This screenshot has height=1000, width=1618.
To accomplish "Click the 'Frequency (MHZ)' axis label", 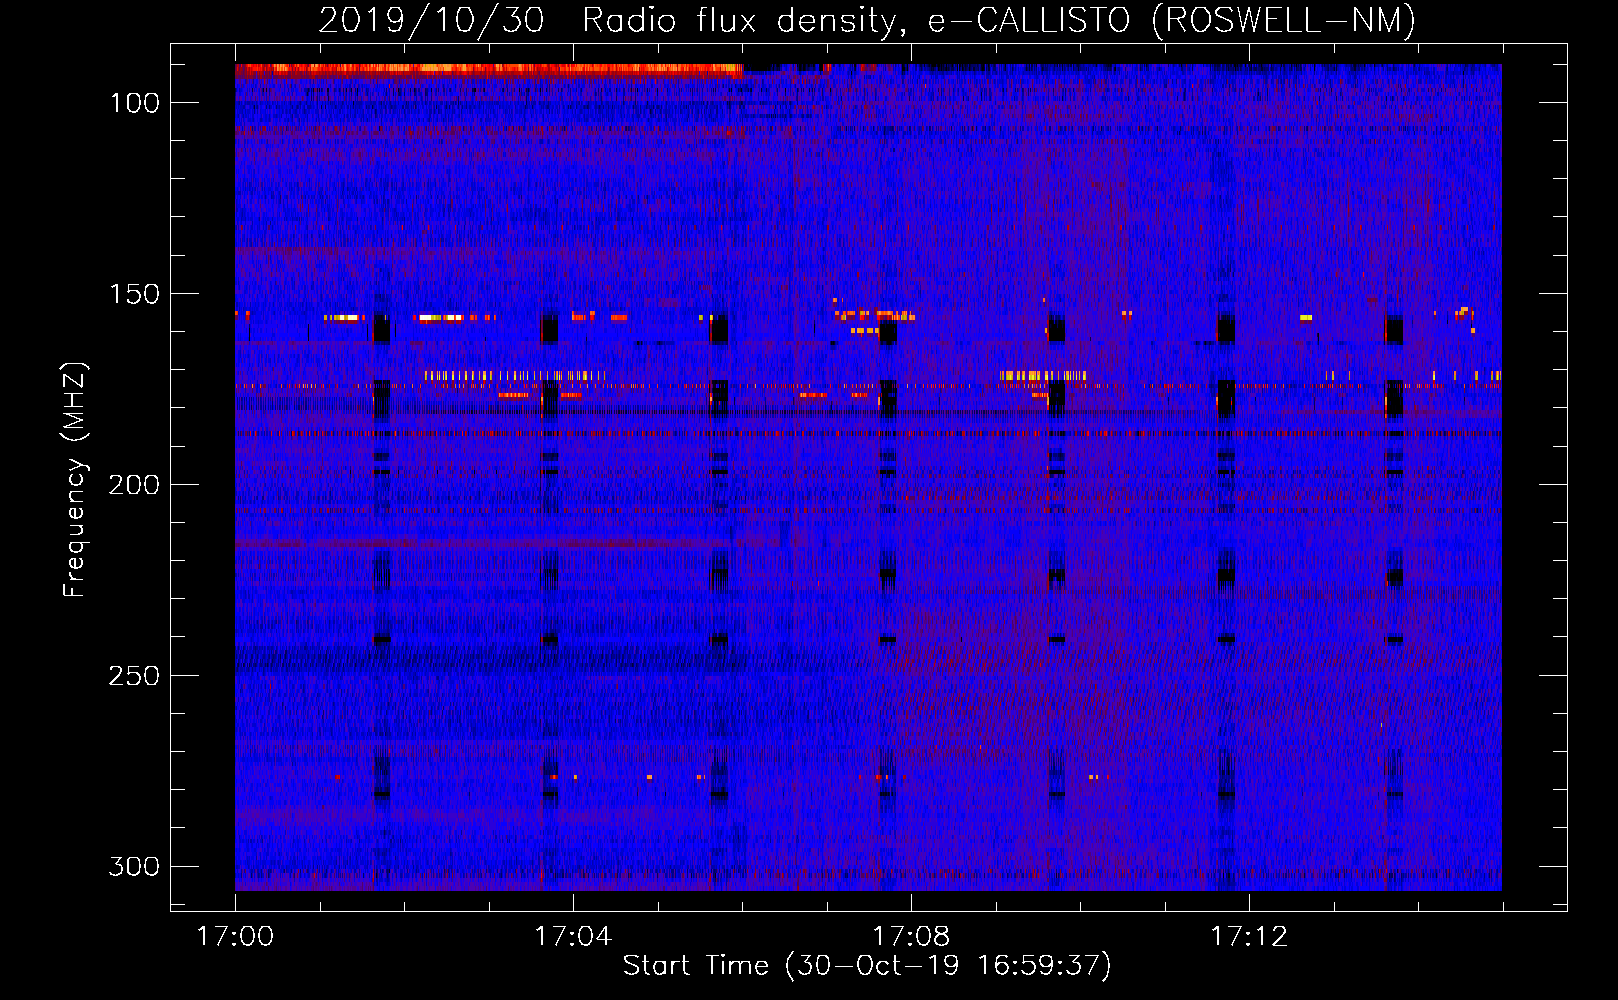I will 75,479.
